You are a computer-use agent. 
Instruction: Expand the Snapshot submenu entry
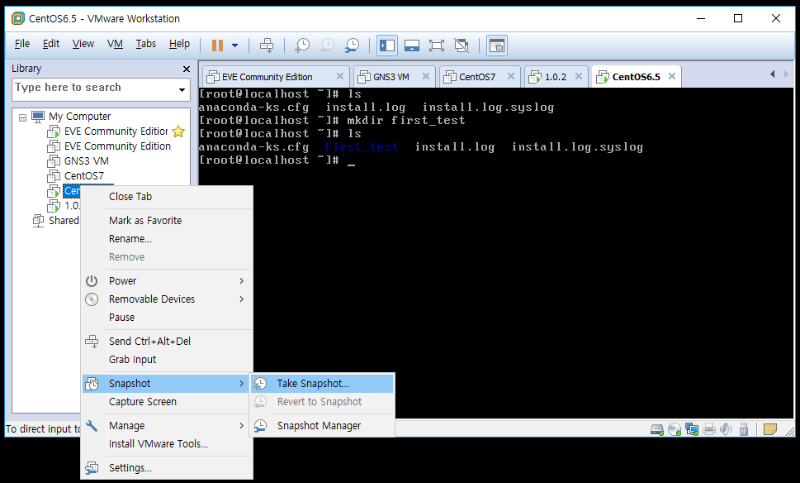pyautogui.click(x=167, y=384)
